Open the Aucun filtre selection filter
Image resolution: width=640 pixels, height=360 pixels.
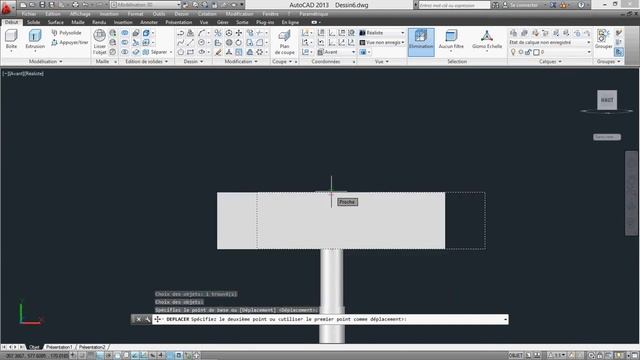coord(451,40)
